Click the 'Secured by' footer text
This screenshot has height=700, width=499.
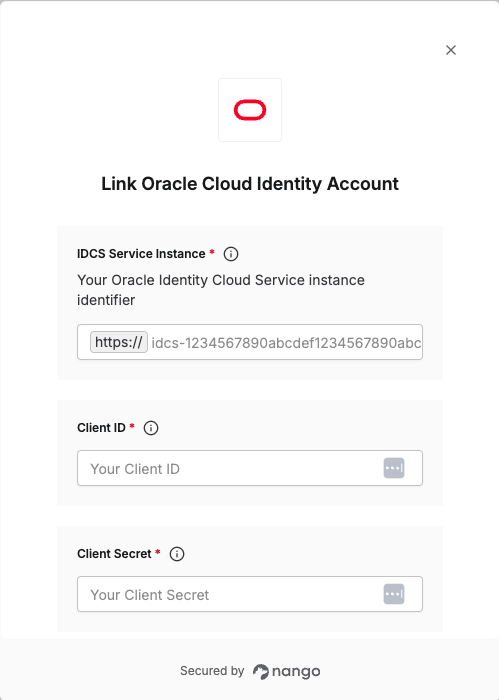212,671
